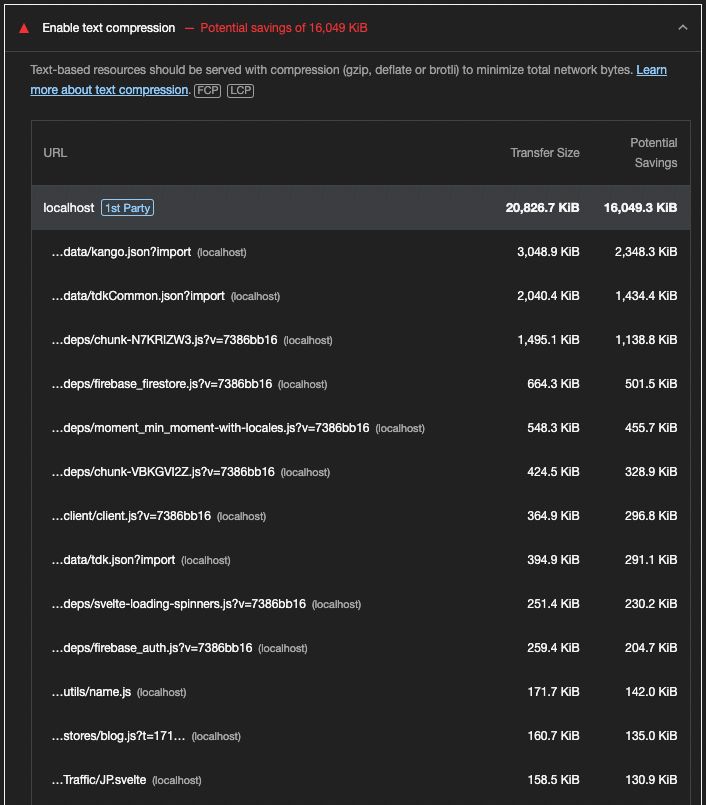Image resolution: width=706 pixels, height=805 pixels.
Task: Click the LCP metric badge
Action: click(240, 91)
